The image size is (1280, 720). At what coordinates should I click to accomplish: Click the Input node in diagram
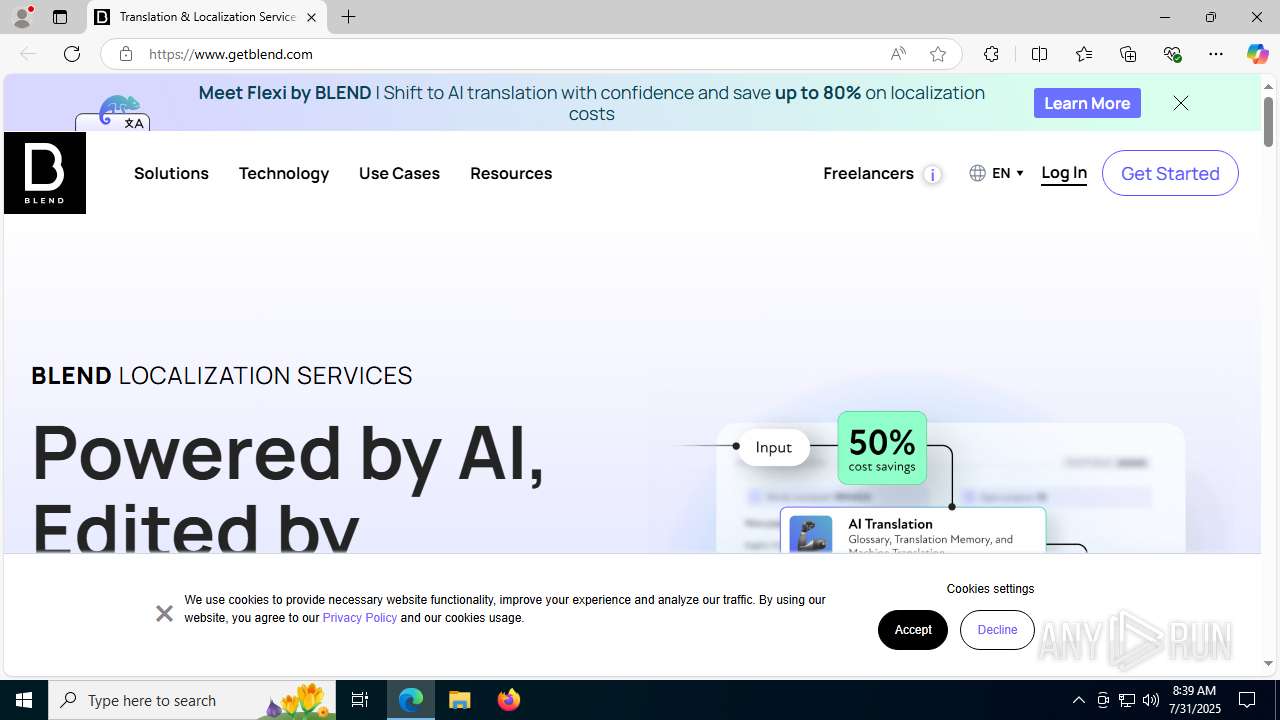773,447
